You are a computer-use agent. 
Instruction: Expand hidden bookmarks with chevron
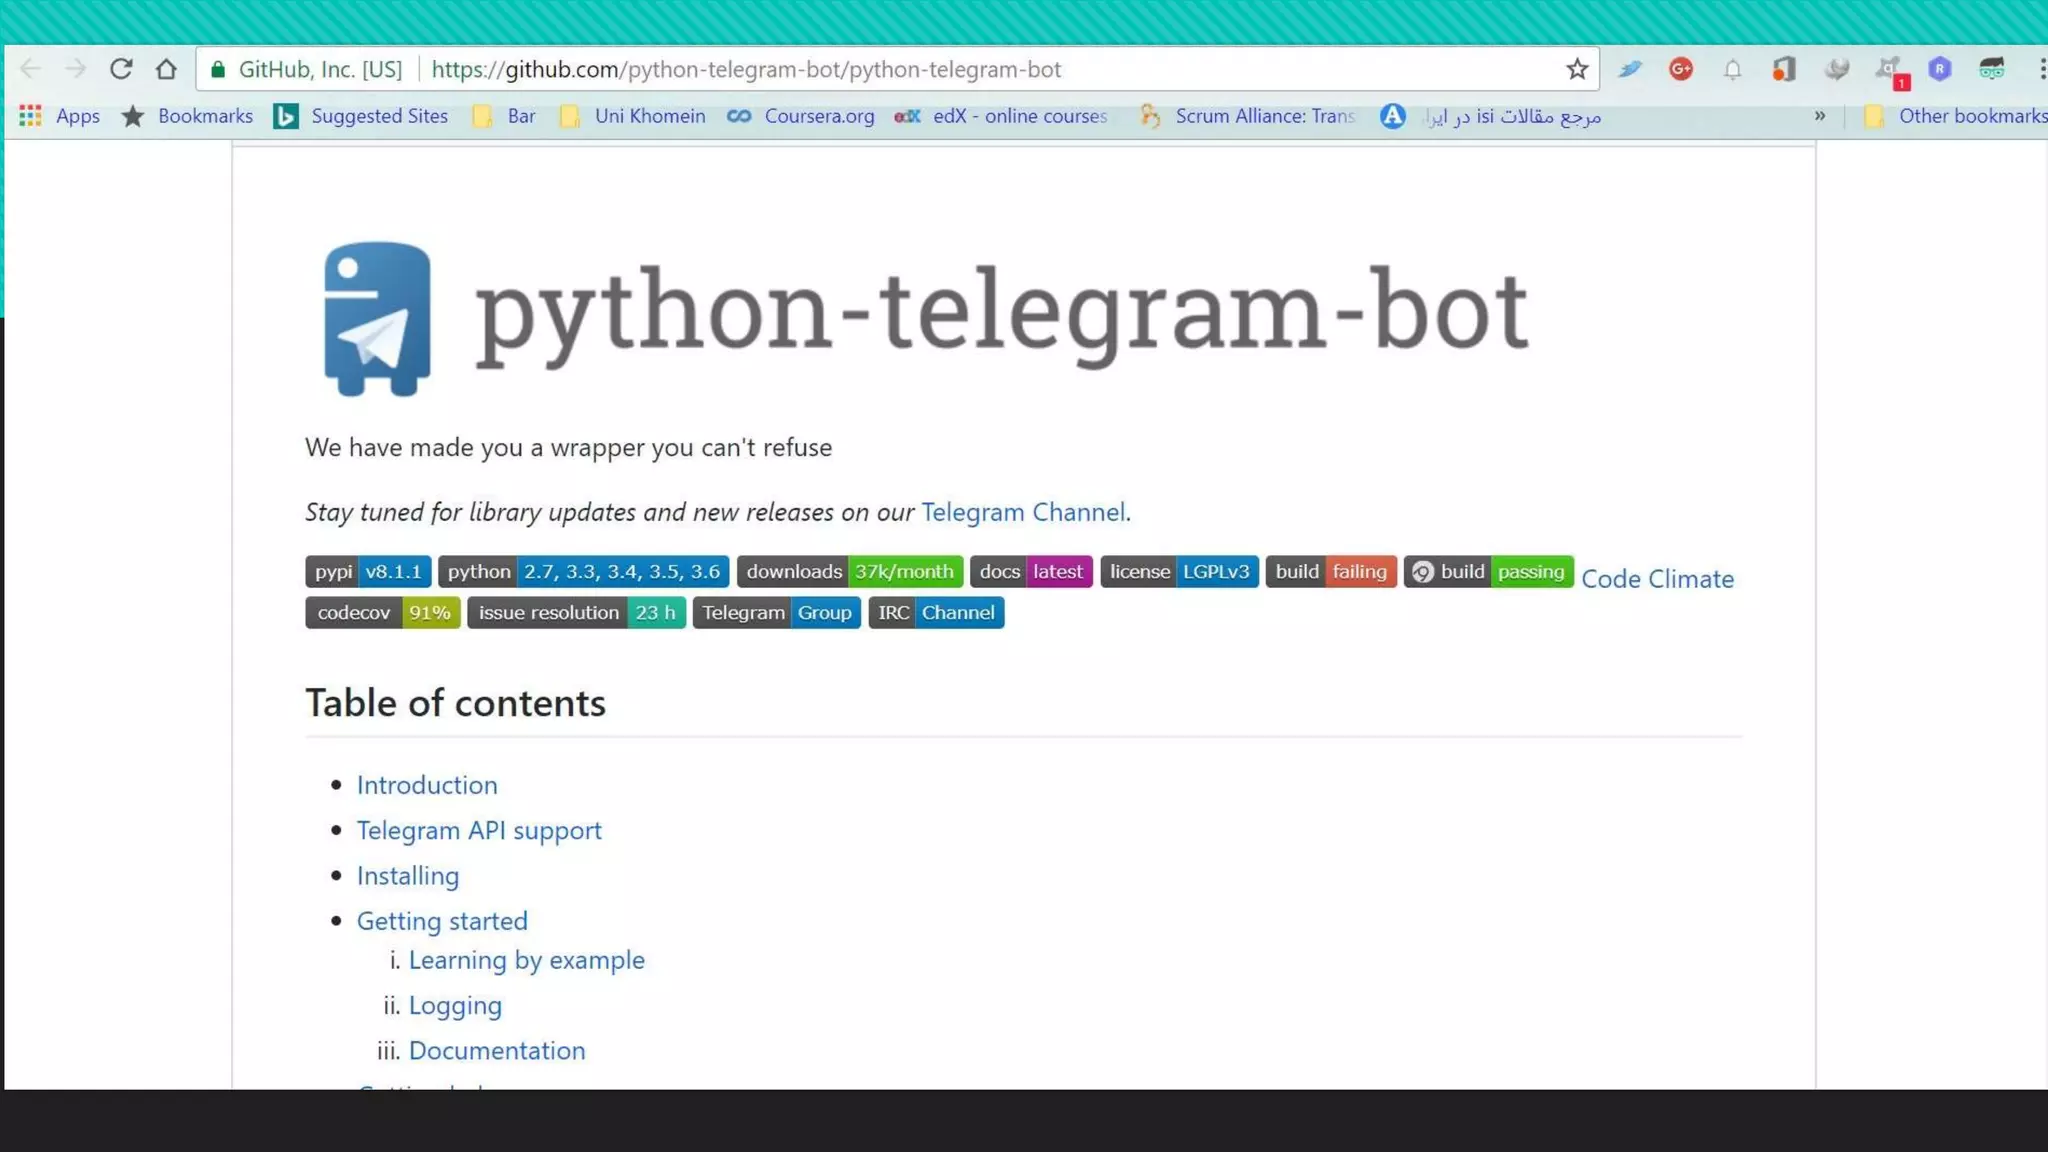pos(1820,116)
